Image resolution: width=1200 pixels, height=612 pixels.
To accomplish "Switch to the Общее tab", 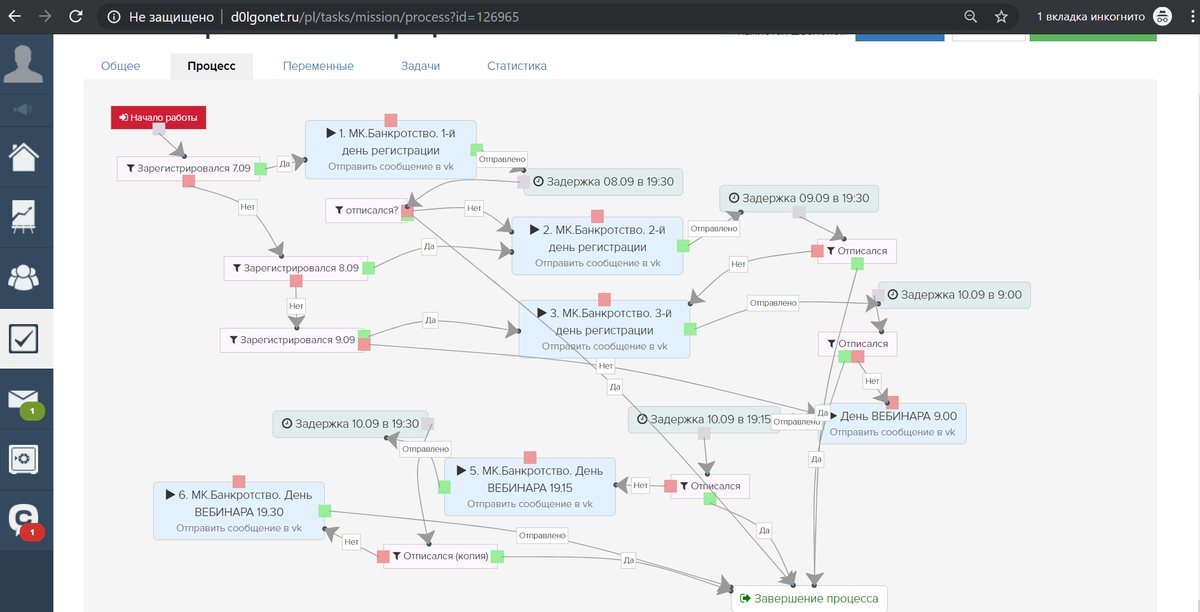I will pyautogui.click(x=120, y=66).
